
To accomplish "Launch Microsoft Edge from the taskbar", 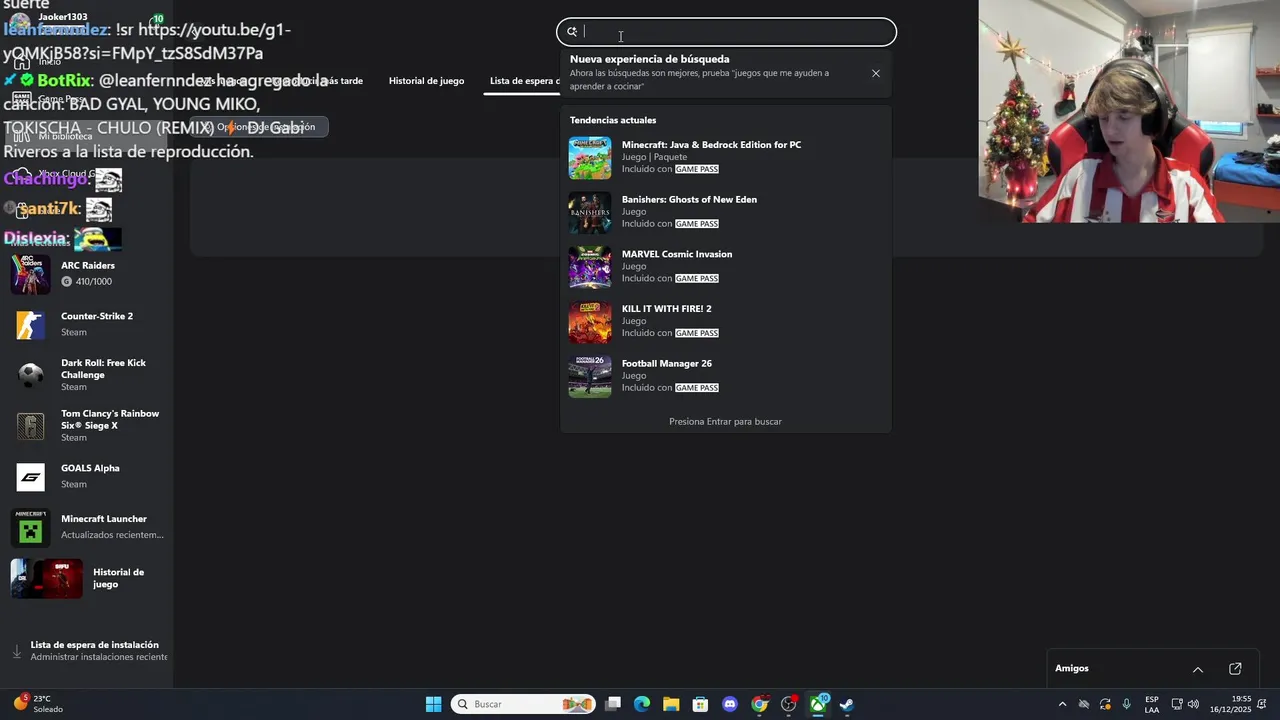I will click(x=642, y=704).
